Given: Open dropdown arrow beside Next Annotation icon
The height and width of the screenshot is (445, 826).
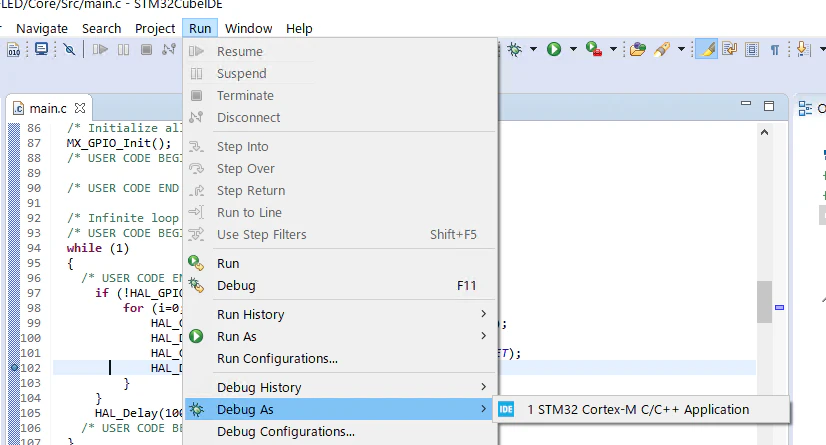Looking at the screenshot, I should 822,50.
